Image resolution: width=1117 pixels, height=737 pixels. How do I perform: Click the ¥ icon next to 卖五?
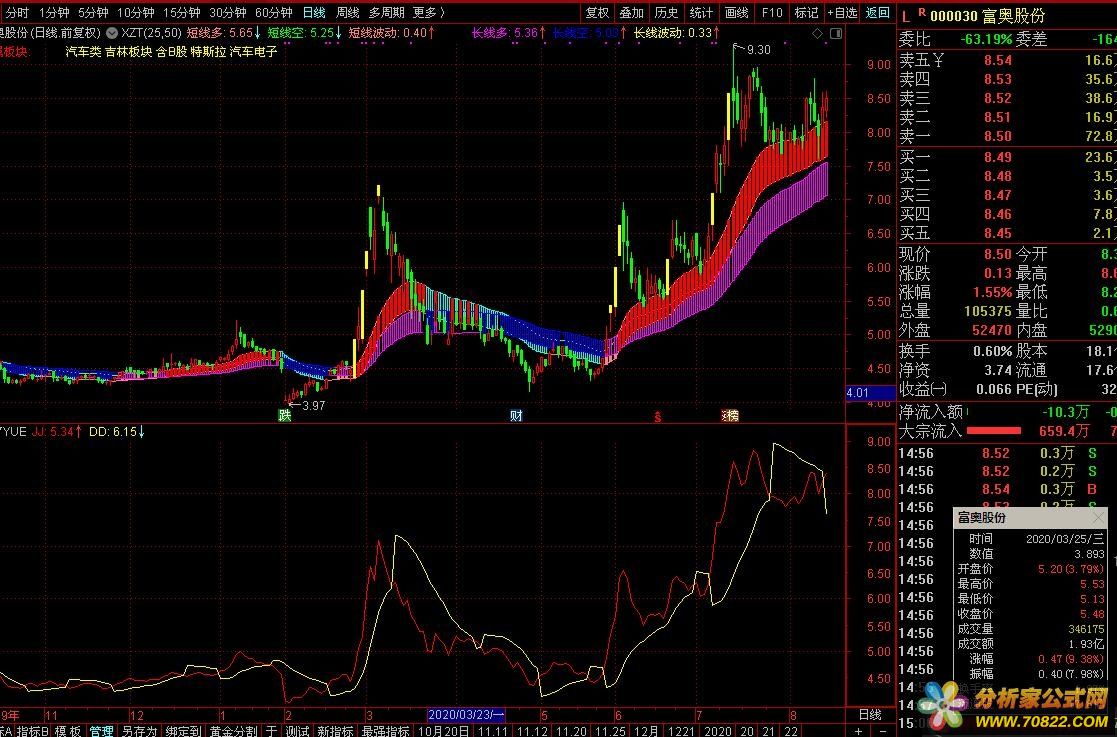tap(940, 61)
